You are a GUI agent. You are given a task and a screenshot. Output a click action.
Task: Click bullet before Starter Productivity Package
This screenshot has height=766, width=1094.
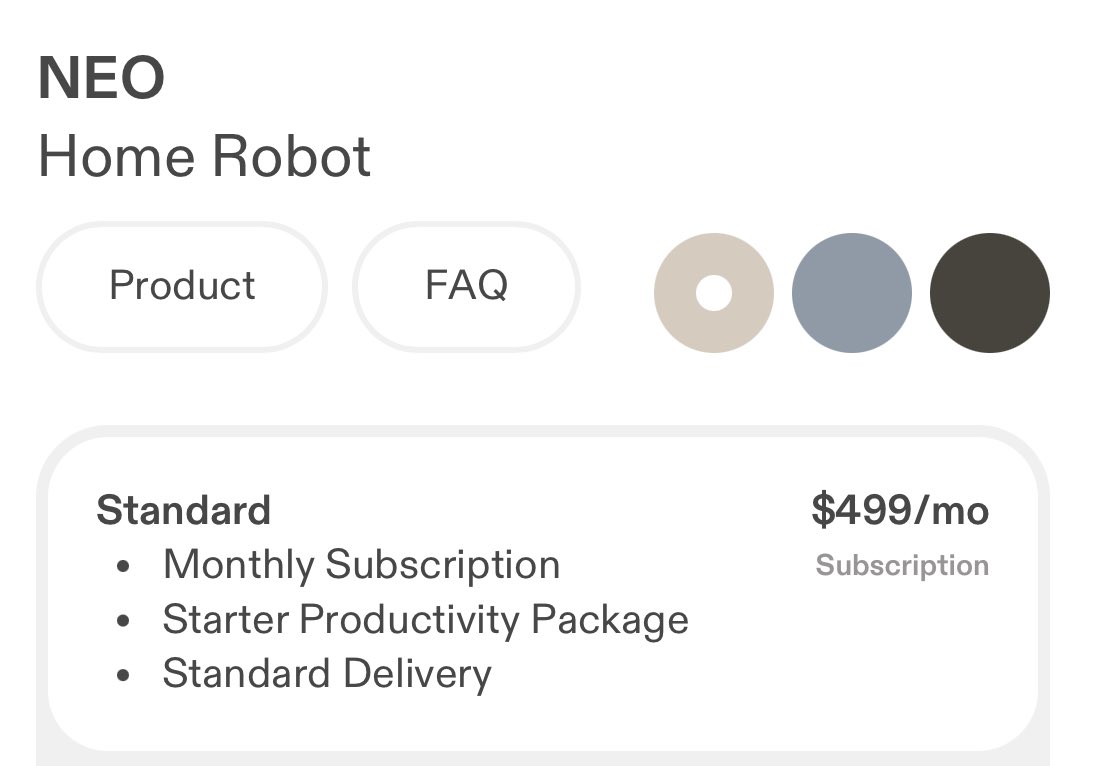[123, 622]
